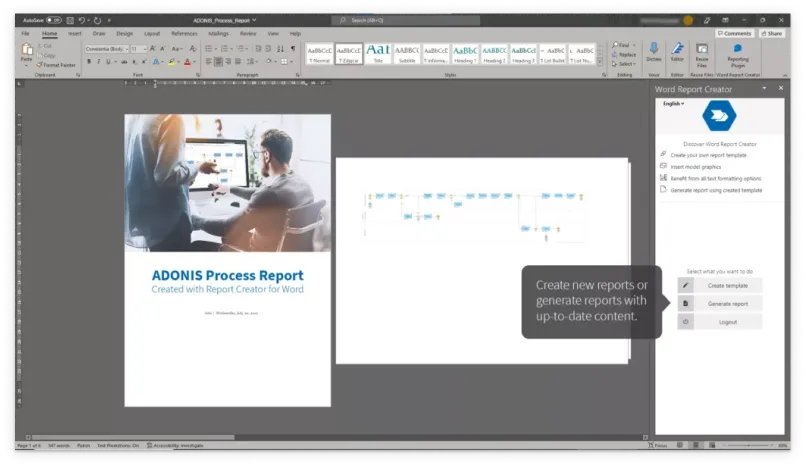This screenshot has width=806, height=467.
Task: Open the Font dialog launcher
Action: tap(198, 75)
